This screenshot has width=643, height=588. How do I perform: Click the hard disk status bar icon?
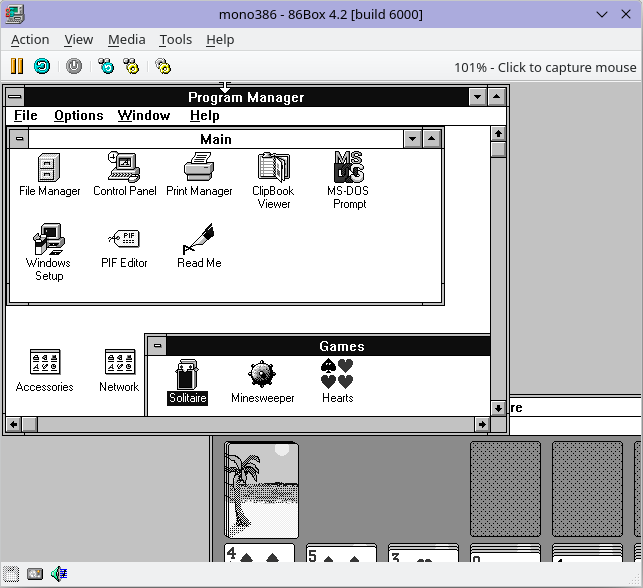click(x=35, y=574)
